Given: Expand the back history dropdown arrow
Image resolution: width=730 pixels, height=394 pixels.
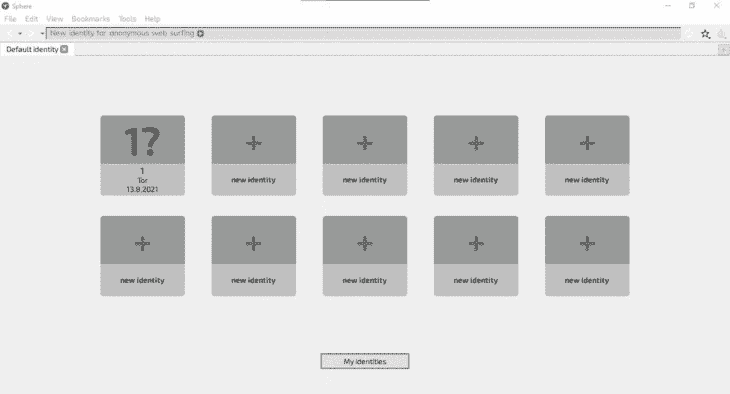Looking at the screenshot, I should pyautogui.click(x=20, y=34).
